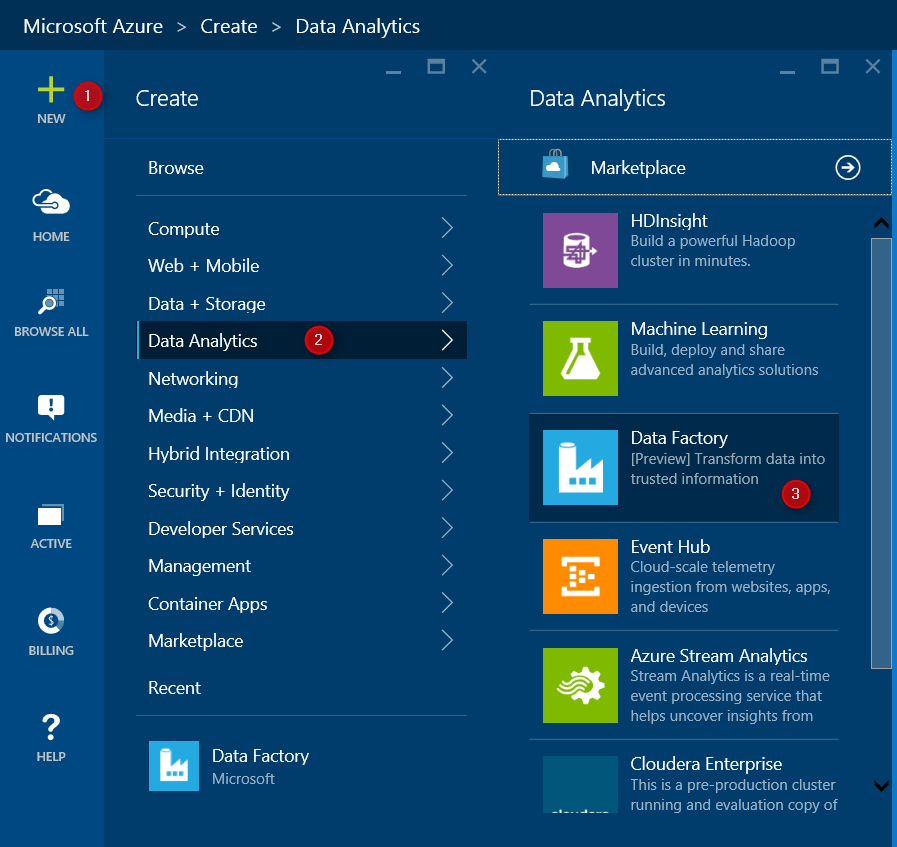Maximize the Create blade

pos(436,67)
